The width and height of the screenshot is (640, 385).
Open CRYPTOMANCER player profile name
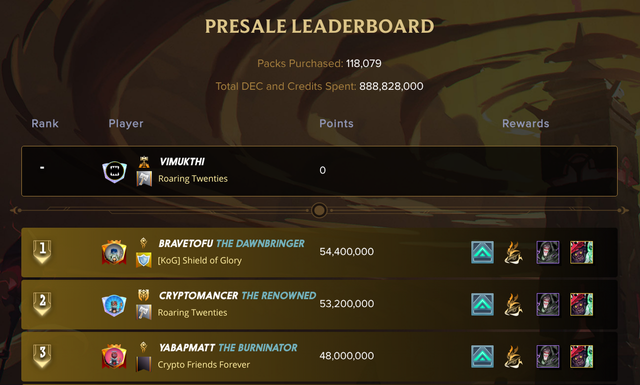(x=198, y=296)
